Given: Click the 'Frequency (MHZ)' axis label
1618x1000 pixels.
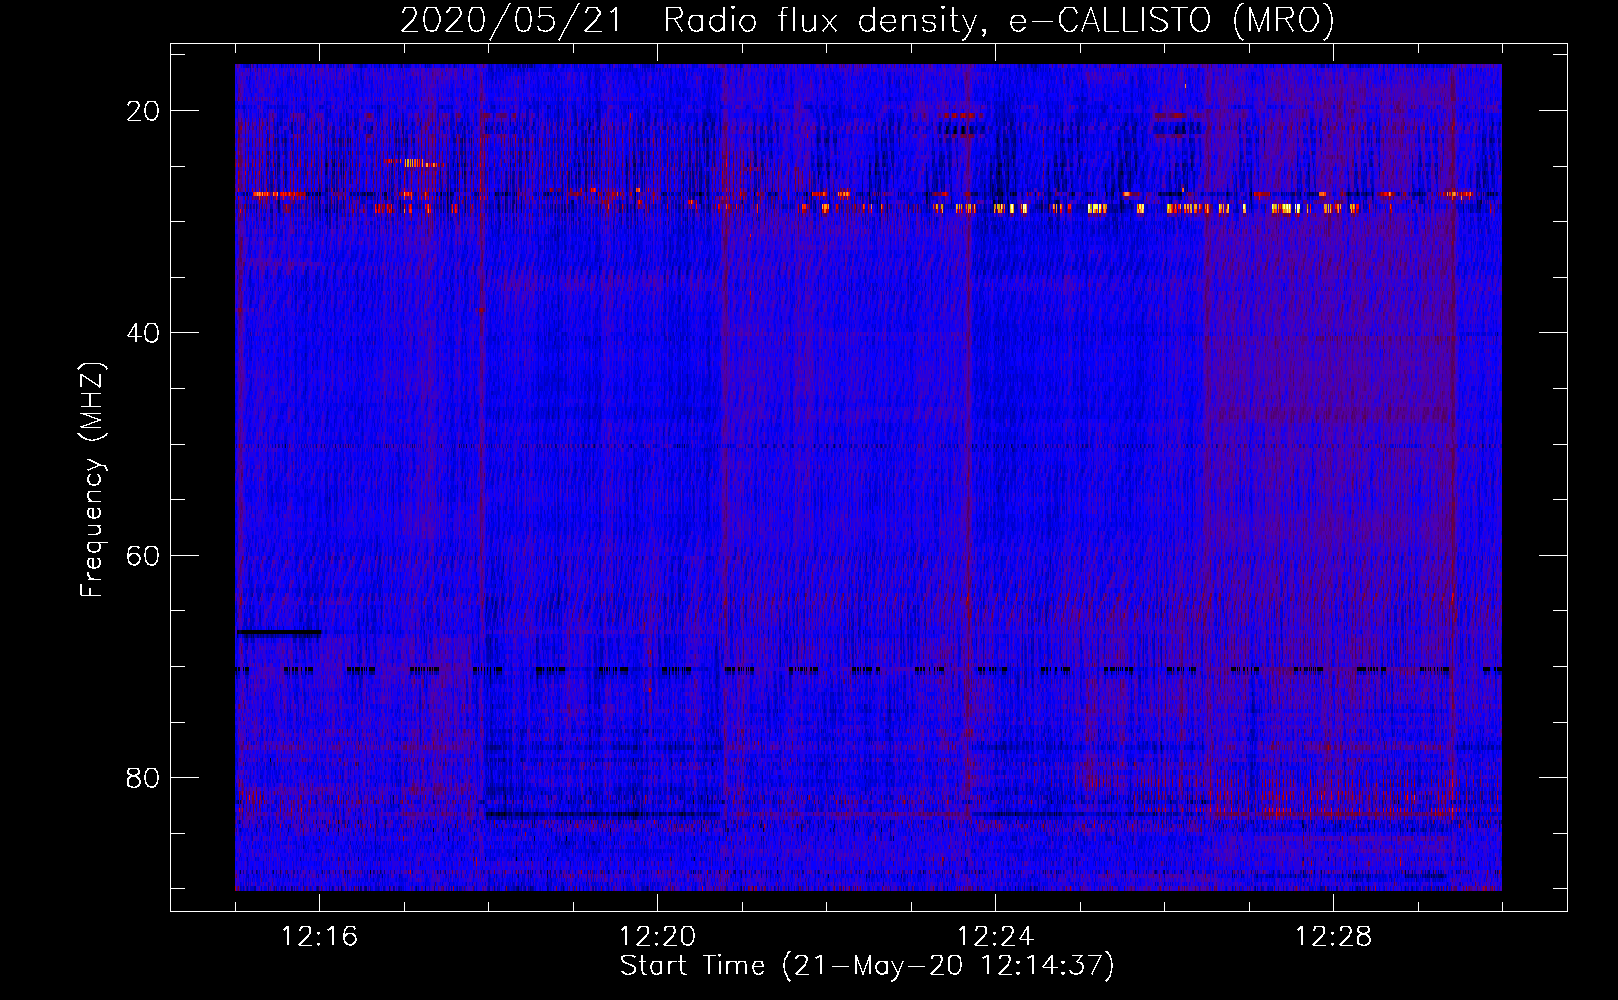Looking at the screenshot, I should [92, 480].
